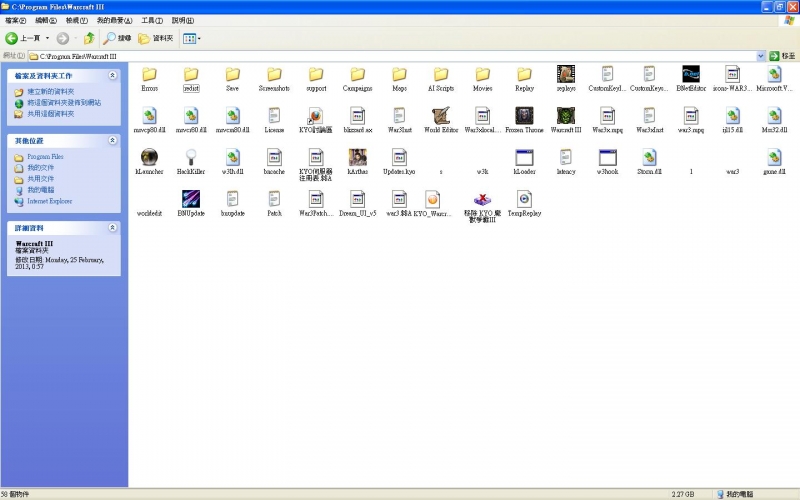Open the BNetEditor icon
Viewport: 800px width, 500px height.
(691, 73)
